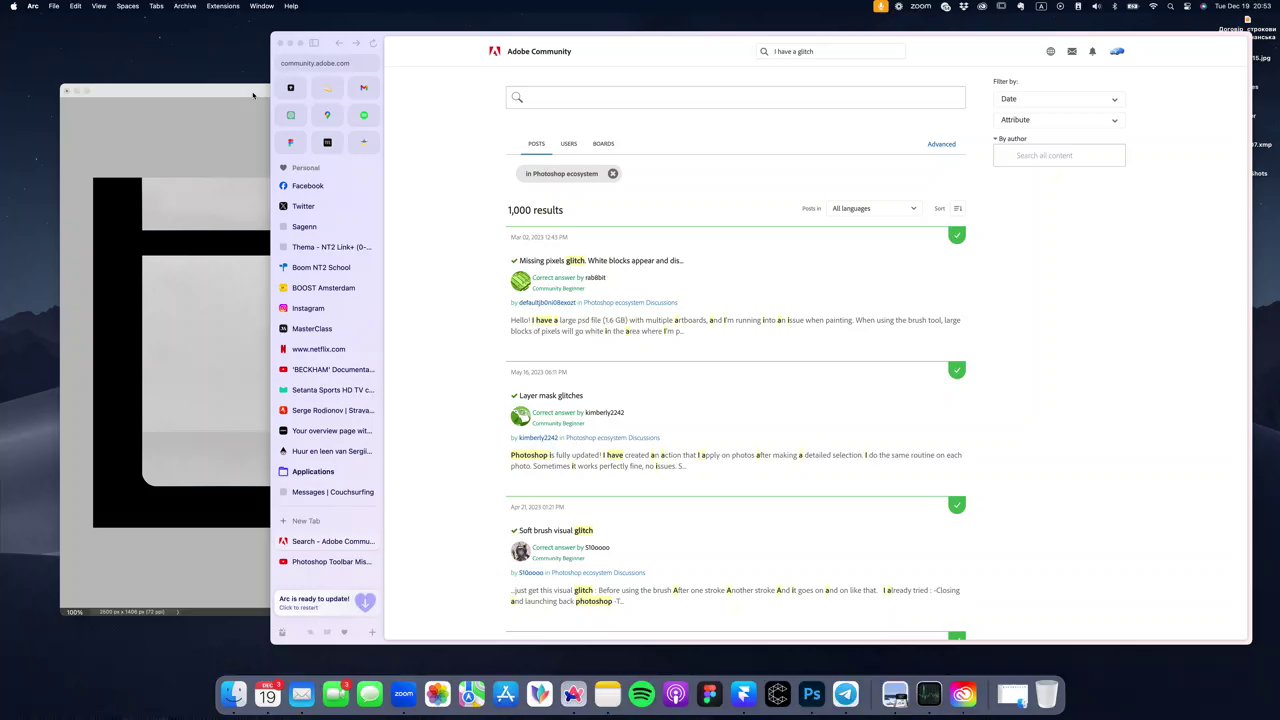Click the Arc update download arrow icon
The height and width of the screenshot is (720, 1280).
[x=365, y=602]
